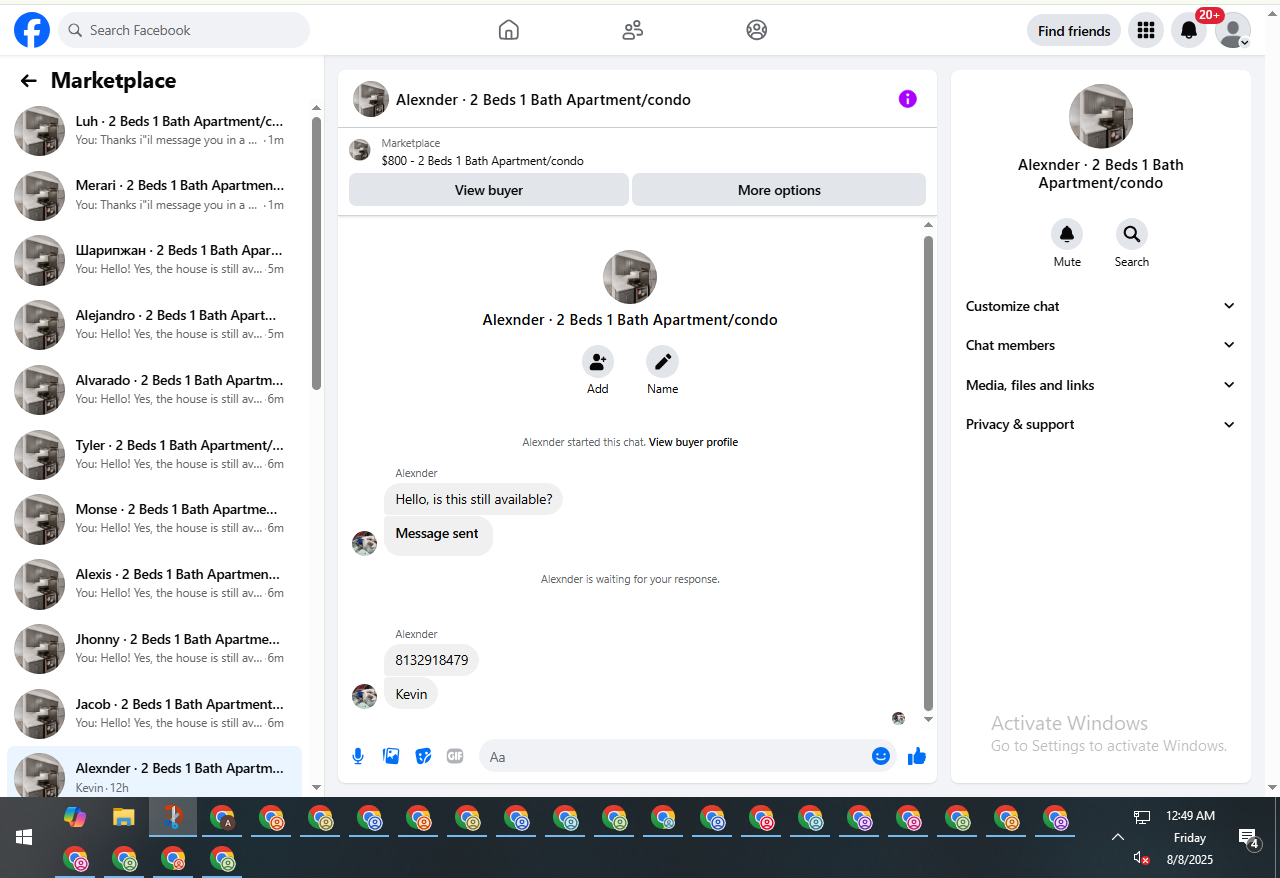The height and width of the screenshot is (878, 1280).
Task: Click Add people icon in chat
Action: click(598, 361)
